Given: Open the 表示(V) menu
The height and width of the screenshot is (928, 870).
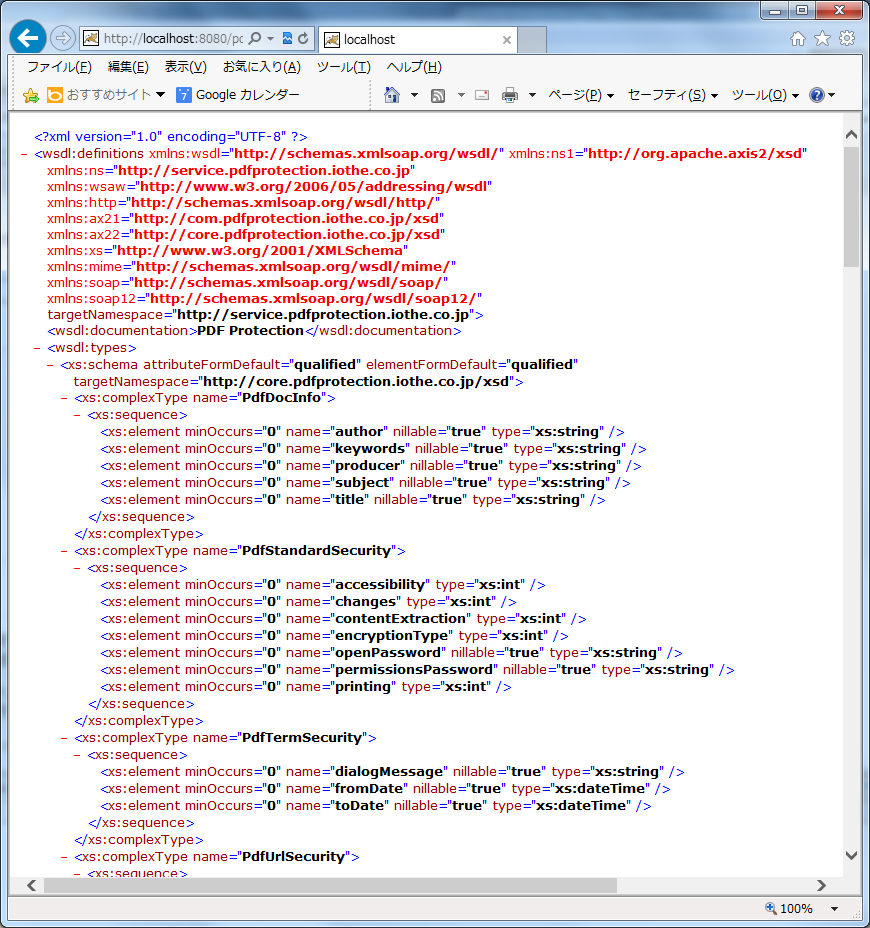Looking at the screenshot, I should (x=185, y=67).
